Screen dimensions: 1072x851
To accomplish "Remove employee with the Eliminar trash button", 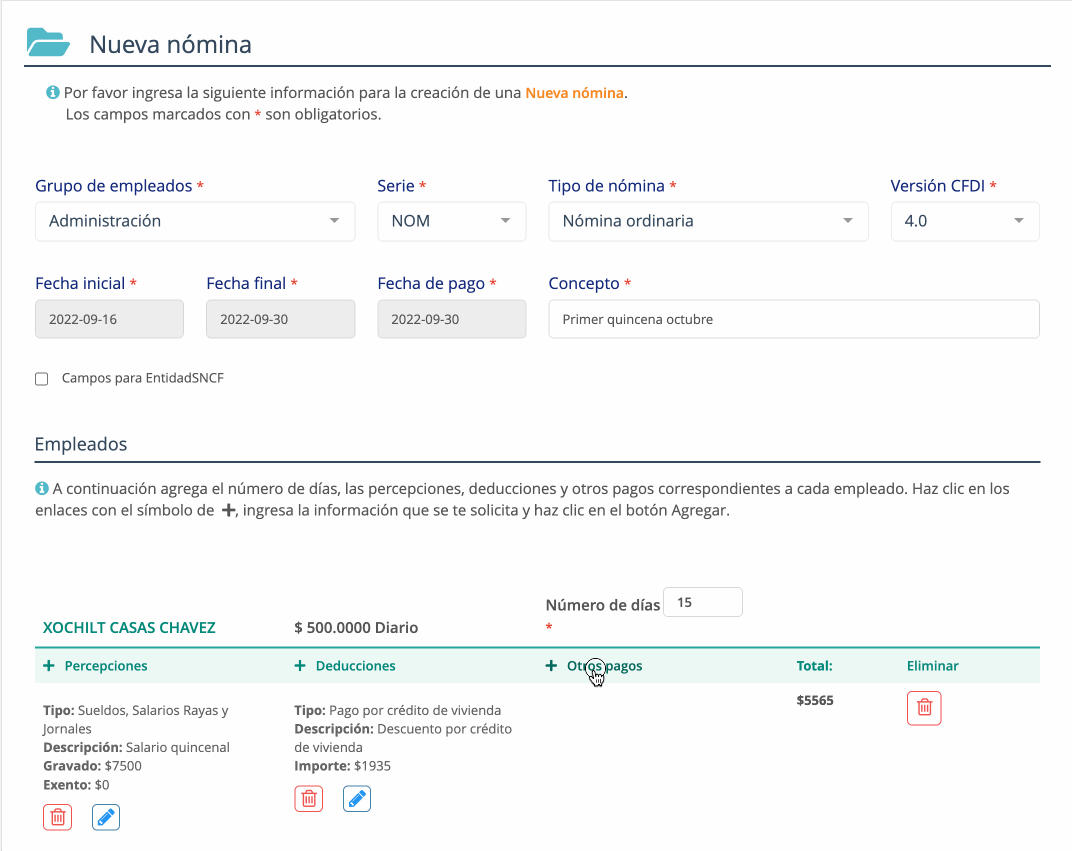I will (x=924, y=707).
